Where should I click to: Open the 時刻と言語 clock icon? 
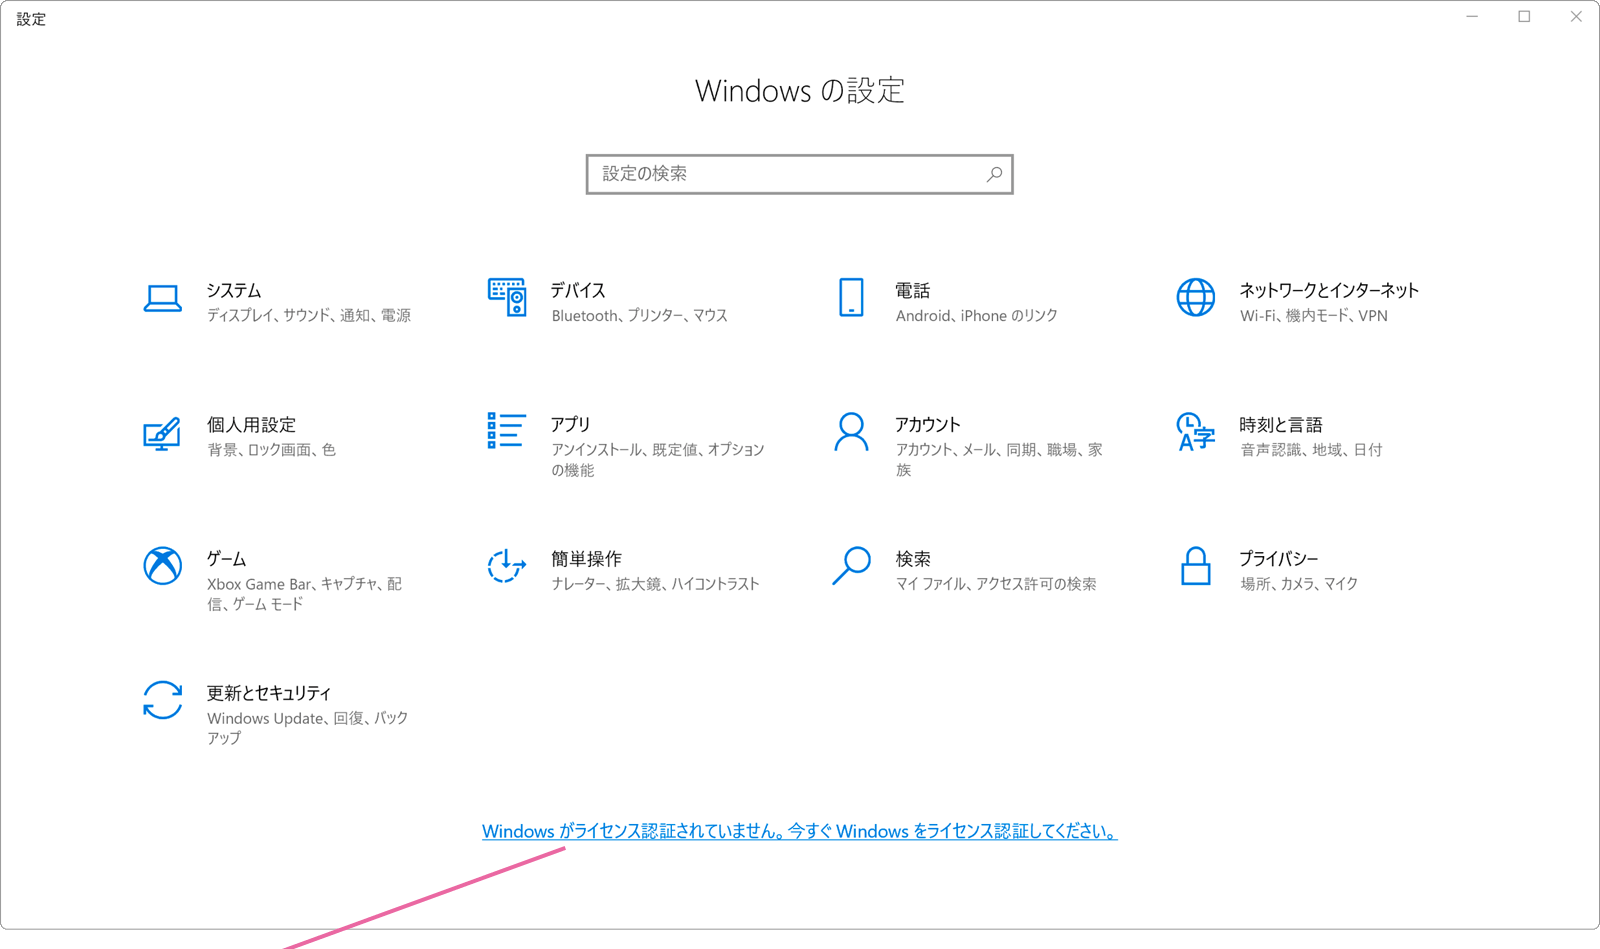click(x=1196, y=432)
